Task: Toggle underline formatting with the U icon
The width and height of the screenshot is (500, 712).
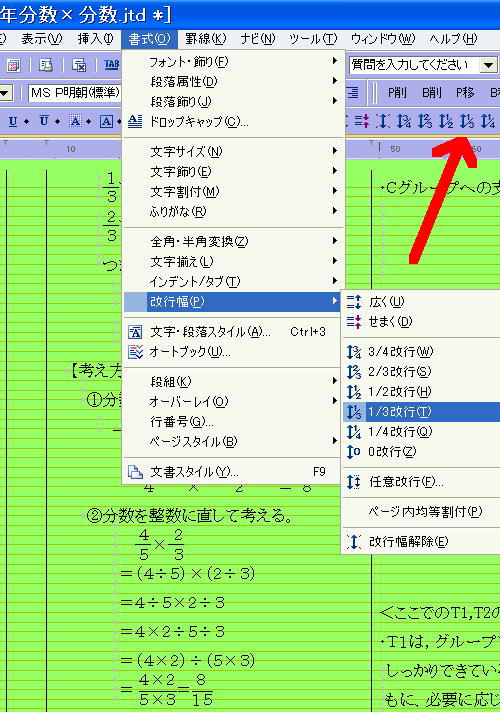Action: (13, 121)
